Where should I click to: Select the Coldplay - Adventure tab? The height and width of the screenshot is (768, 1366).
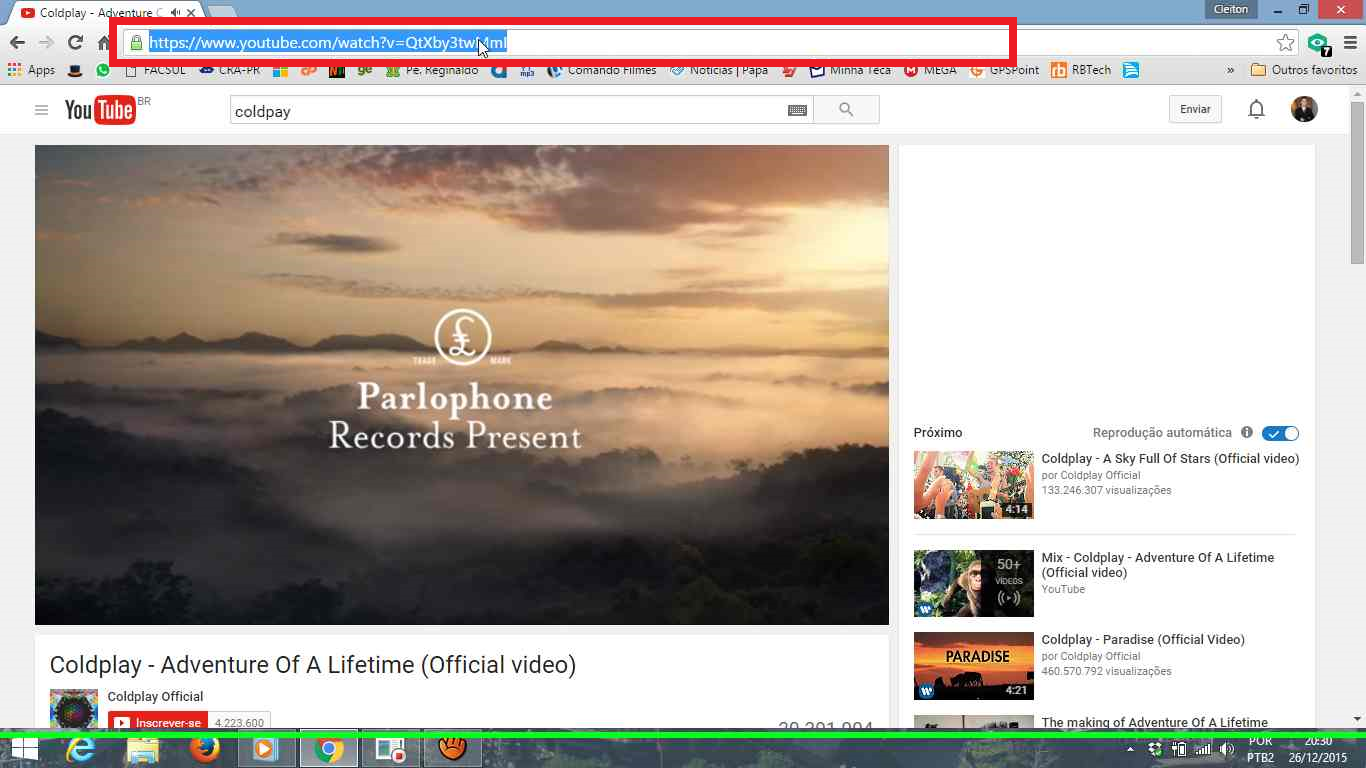(x=100, y=12)
